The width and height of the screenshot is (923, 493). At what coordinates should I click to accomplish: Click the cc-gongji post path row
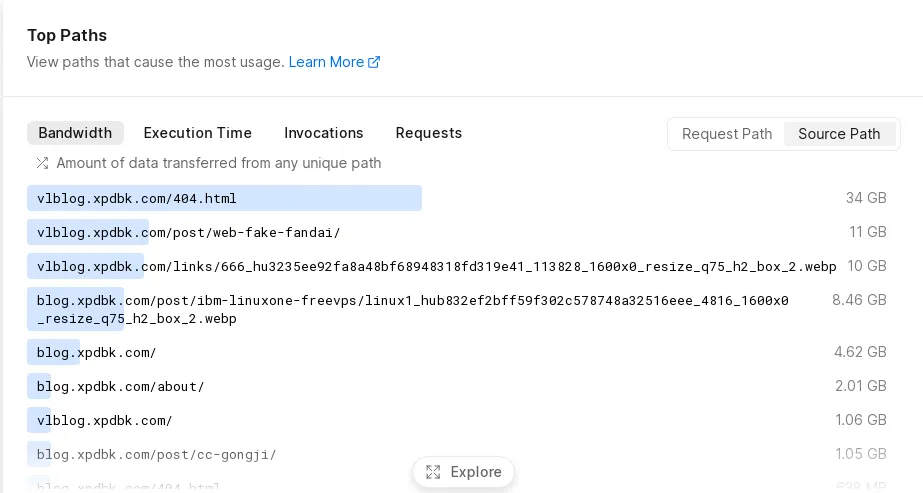[156, 454]
